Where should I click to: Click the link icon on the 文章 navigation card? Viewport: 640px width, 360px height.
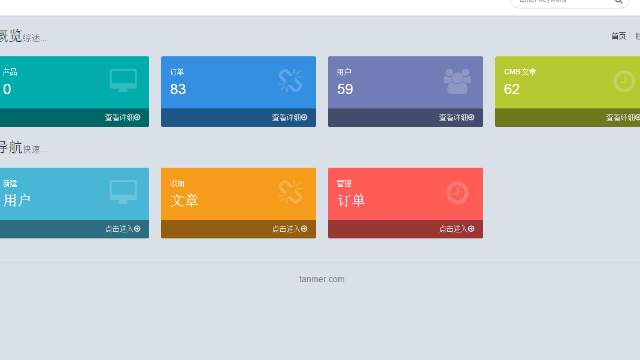(290, 192)
